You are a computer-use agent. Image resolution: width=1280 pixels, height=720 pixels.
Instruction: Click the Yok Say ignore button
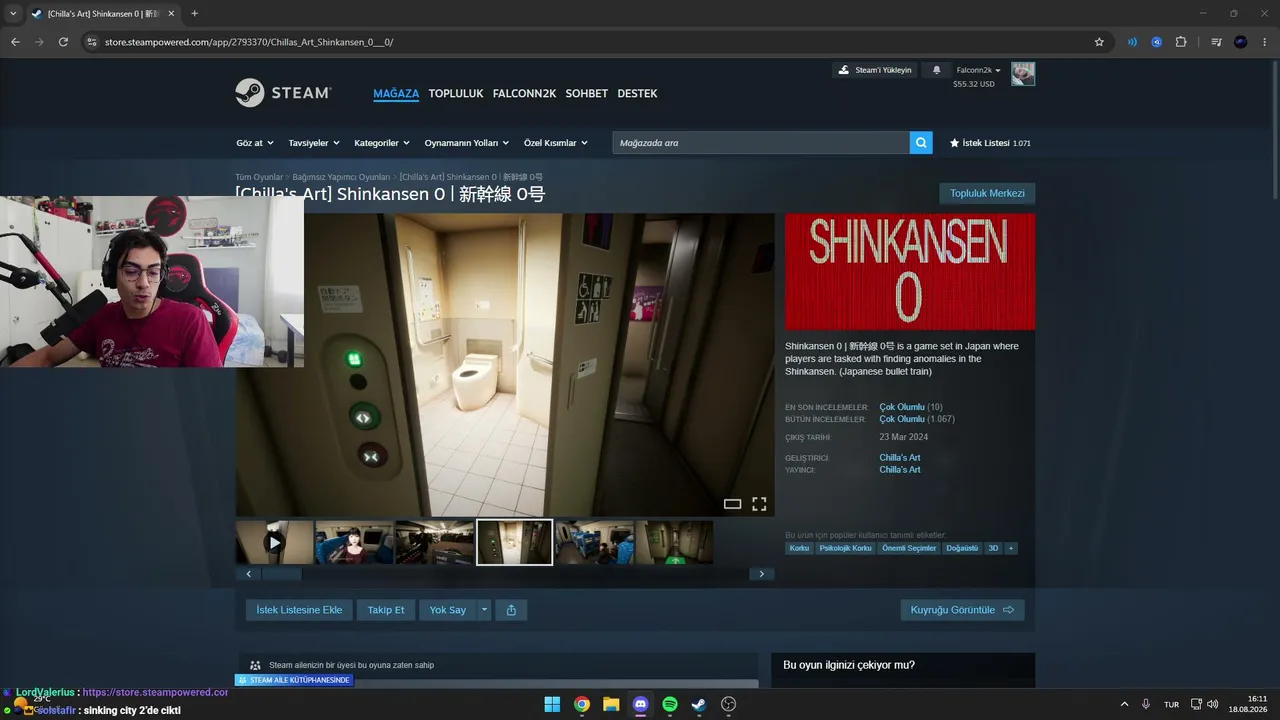pyautogui.click(x=448, y=610)
